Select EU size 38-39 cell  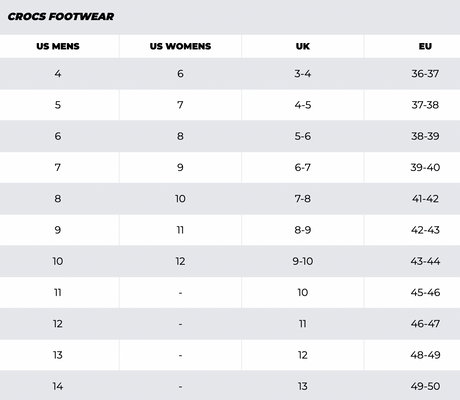pyautogui.click(x=425, y=136)
